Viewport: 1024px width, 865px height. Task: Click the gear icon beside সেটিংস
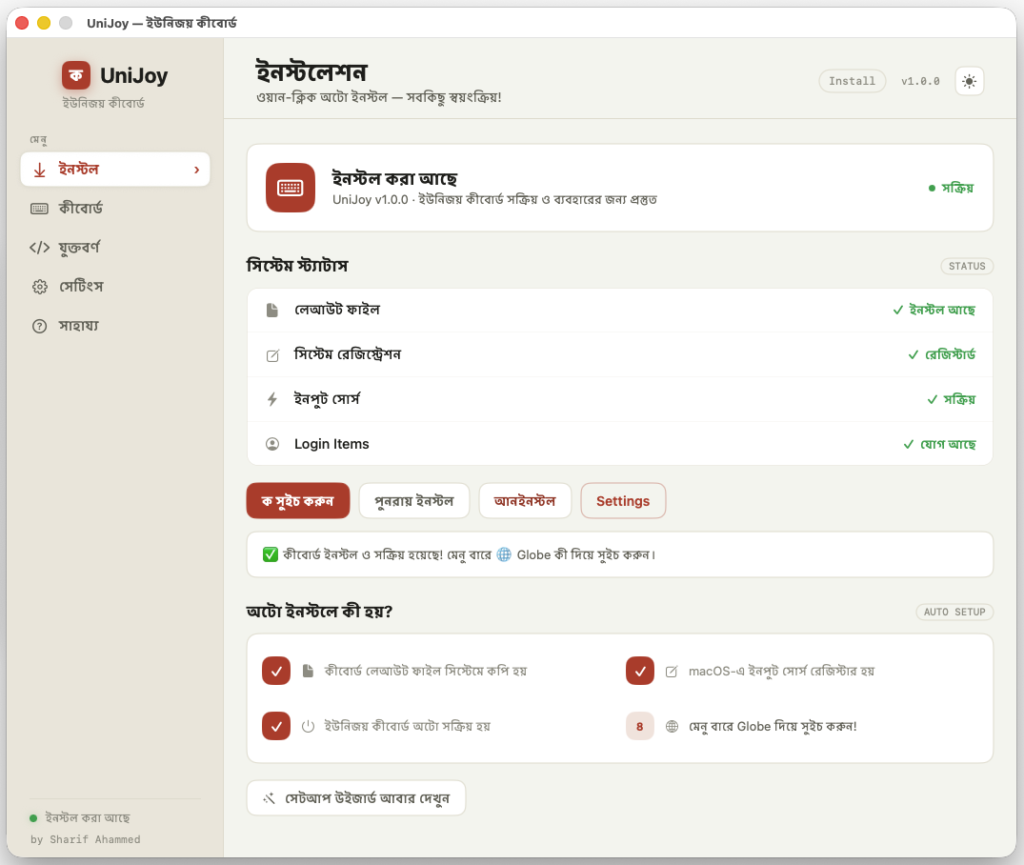40,287
